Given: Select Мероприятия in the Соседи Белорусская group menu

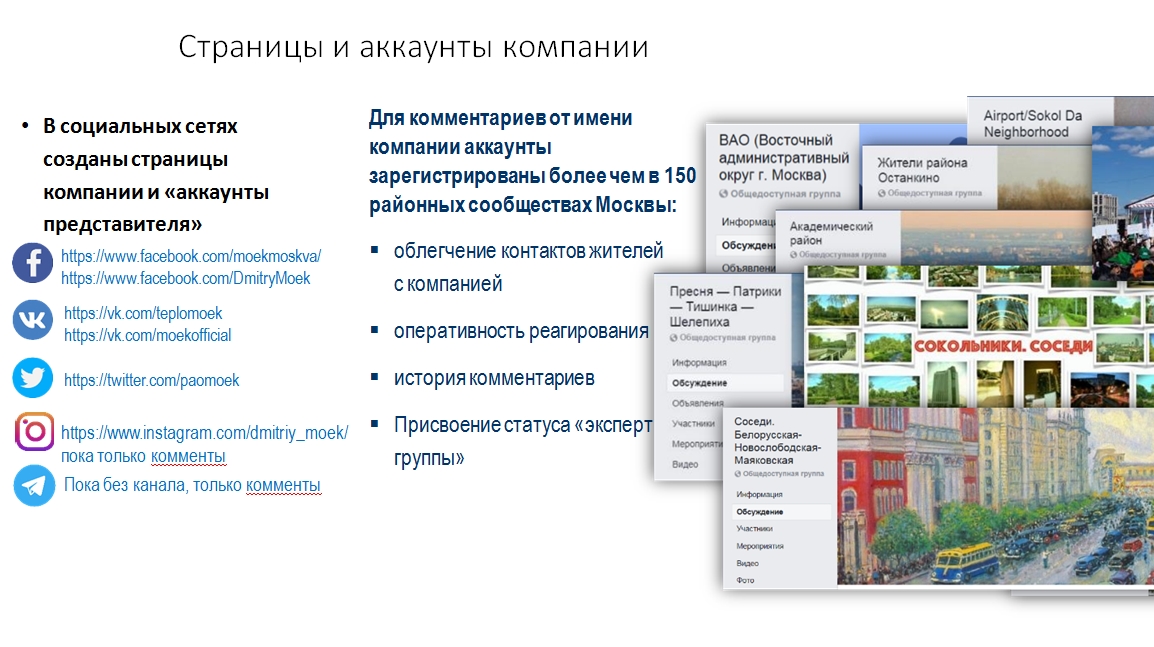Looking at the screenshot, I should pos(760,546).
